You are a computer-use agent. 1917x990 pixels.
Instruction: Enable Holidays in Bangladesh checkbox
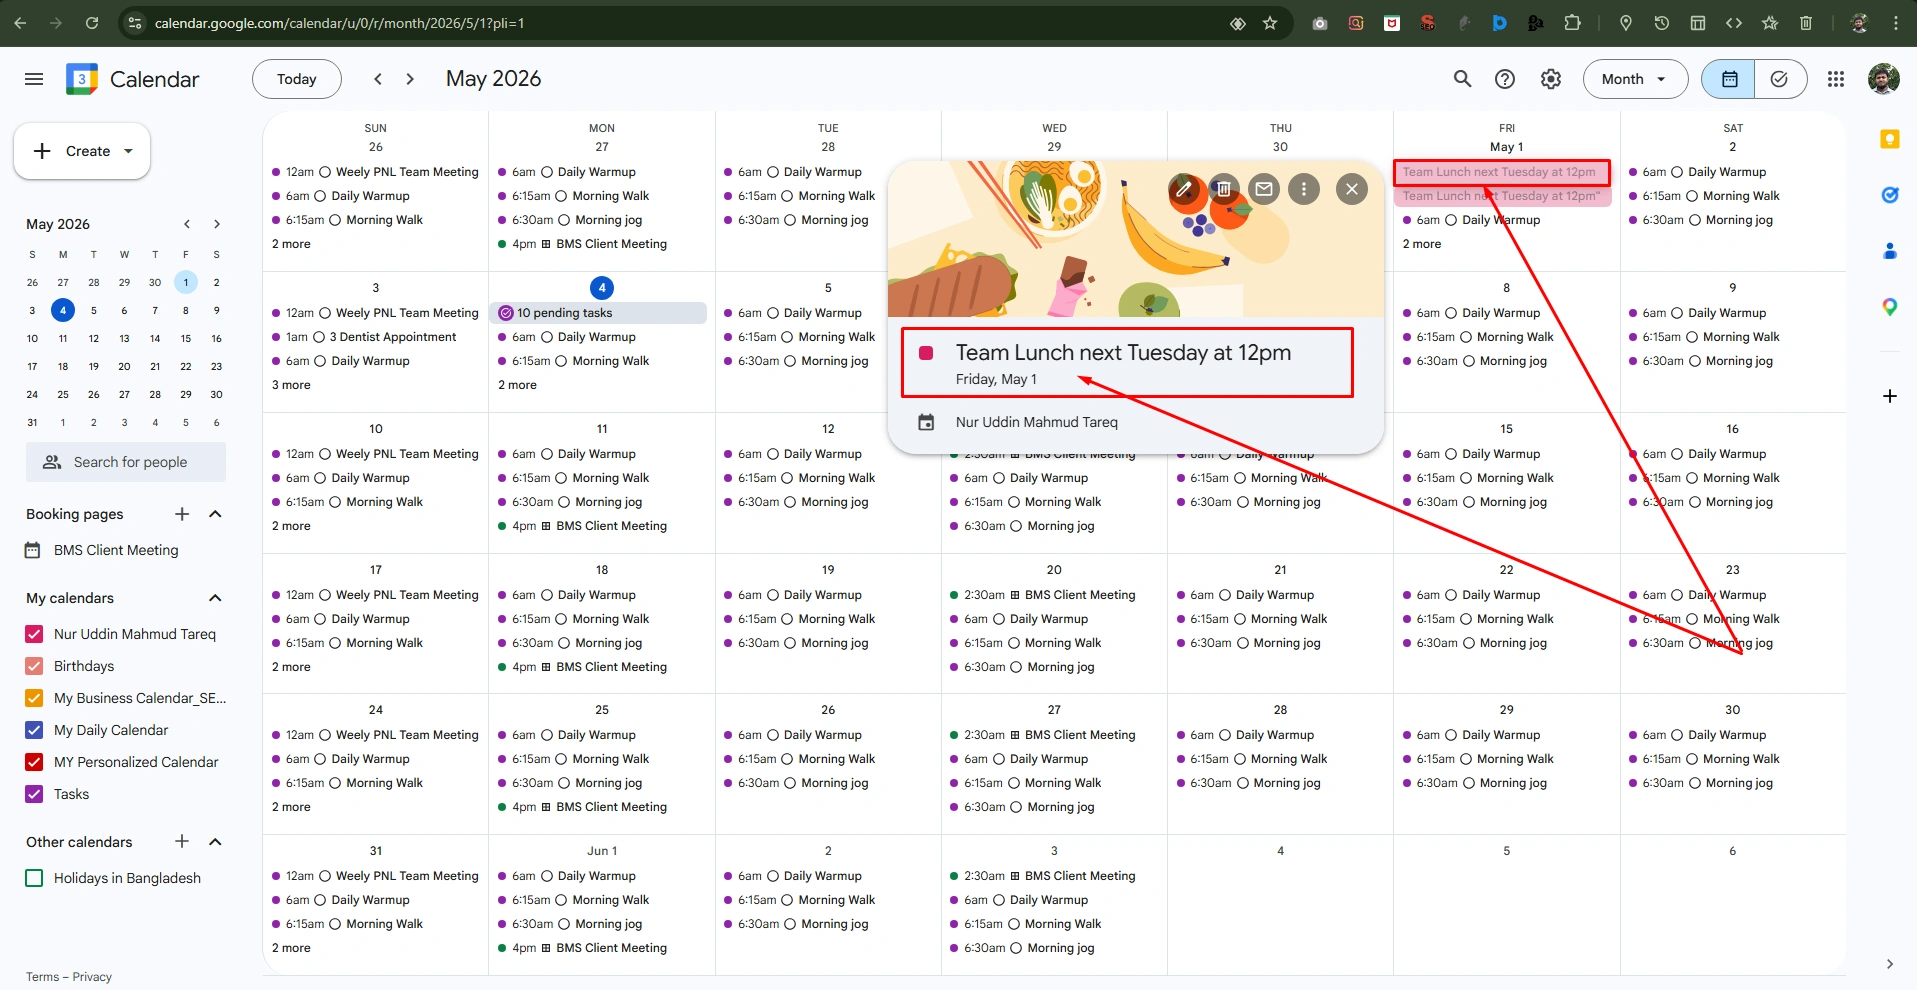click(x=34, y=878)
